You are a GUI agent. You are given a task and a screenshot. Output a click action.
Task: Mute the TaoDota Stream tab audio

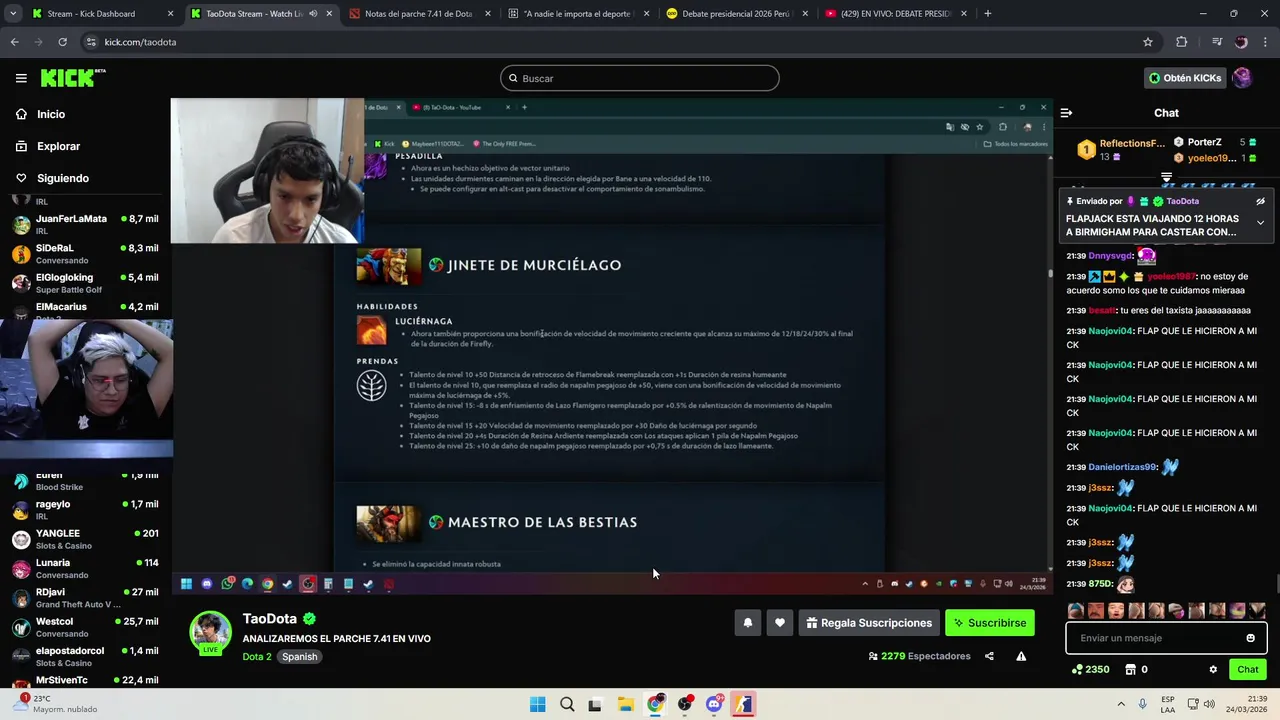click(313, 14)
